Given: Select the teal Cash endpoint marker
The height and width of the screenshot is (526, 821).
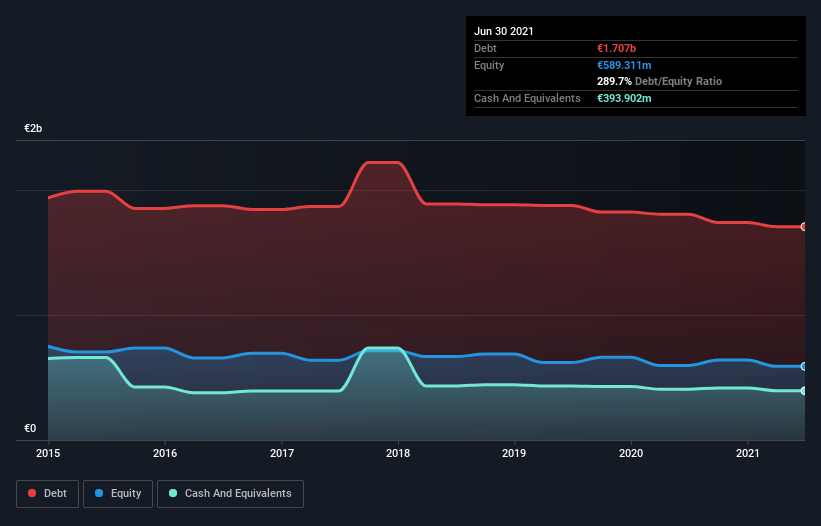Looking at the screenshot, I should pyautogui.click(x=804, y=390).
